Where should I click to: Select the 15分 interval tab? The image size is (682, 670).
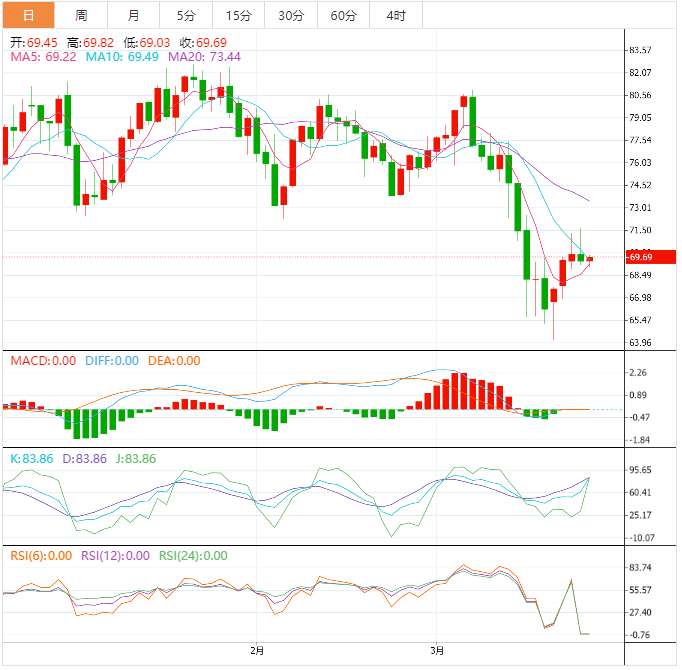tap(239, 15)
